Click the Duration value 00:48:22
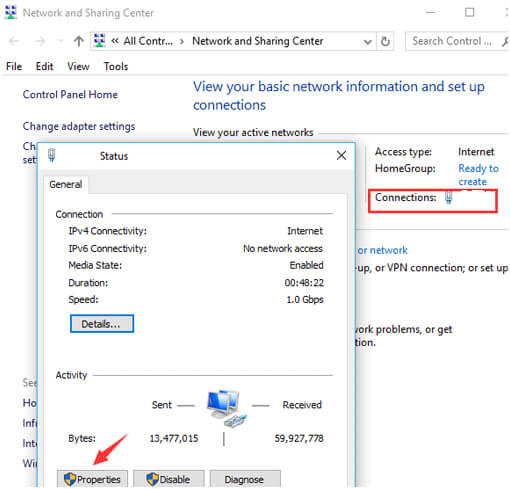The height and width of the screenshot is (489, 510). coord(304,283)
